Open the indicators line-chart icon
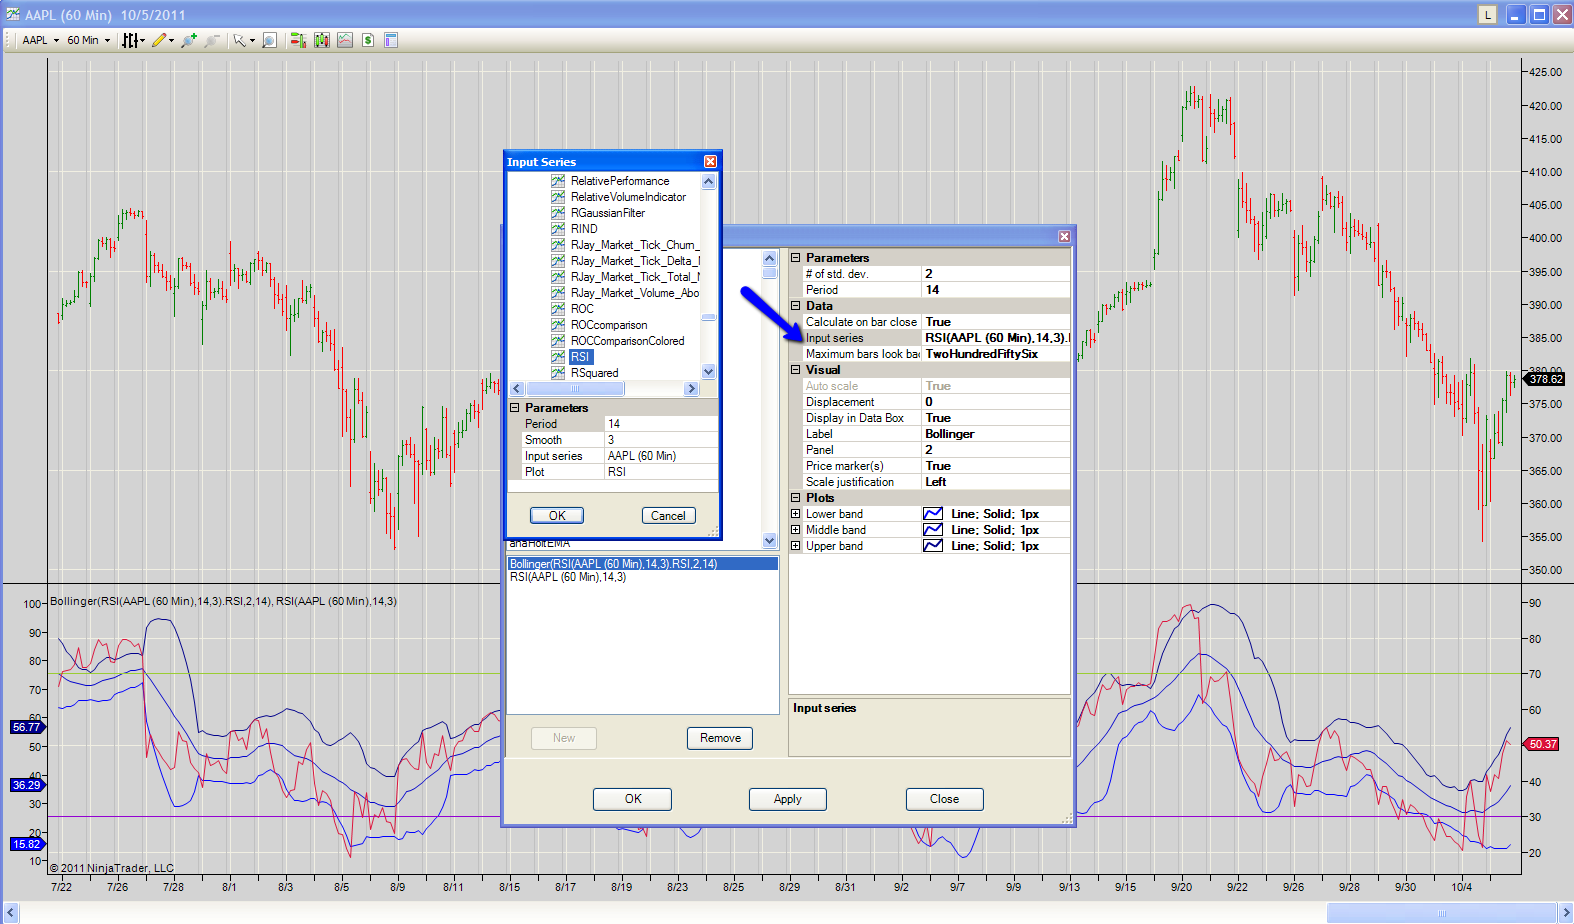Screen dimensions: 1574x924 pyautogui.click(x=345, y=40)
